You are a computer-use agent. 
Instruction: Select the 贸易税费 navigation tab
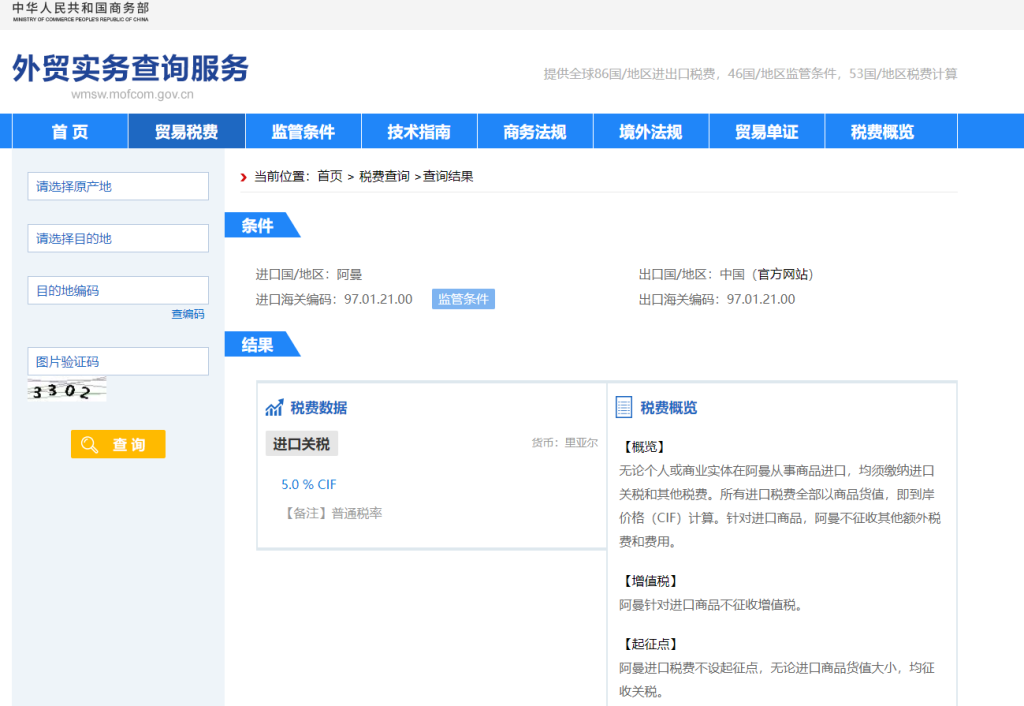[x=187, y=131]
